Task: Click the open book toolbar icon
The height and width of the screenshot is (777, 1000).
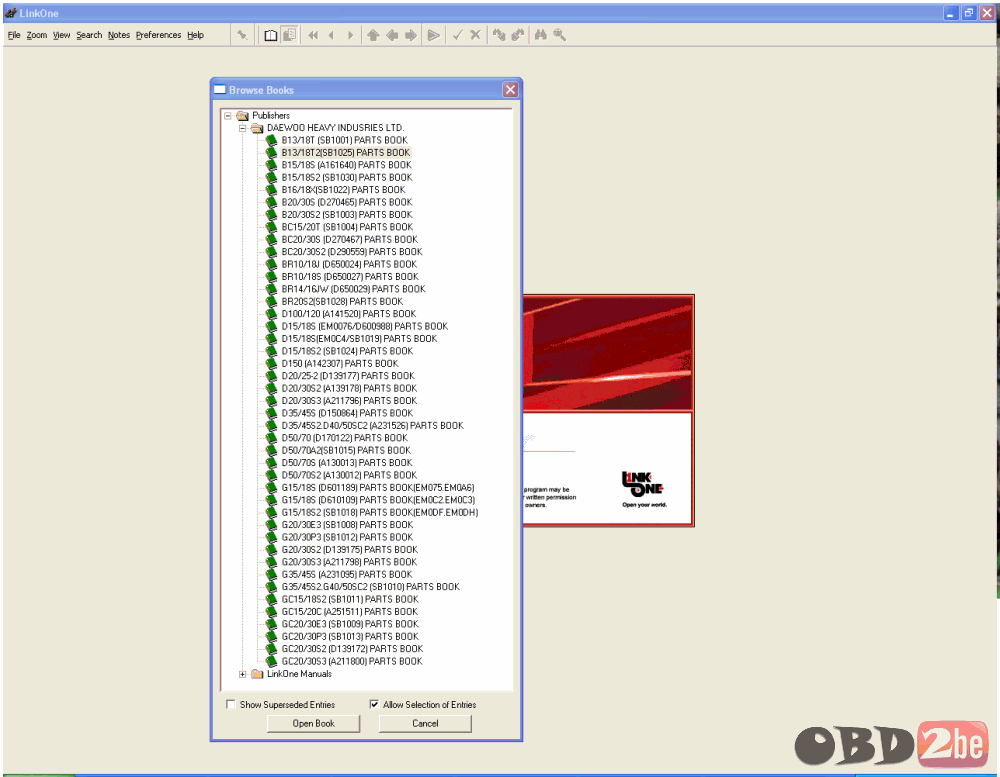Action: point(270,35)
